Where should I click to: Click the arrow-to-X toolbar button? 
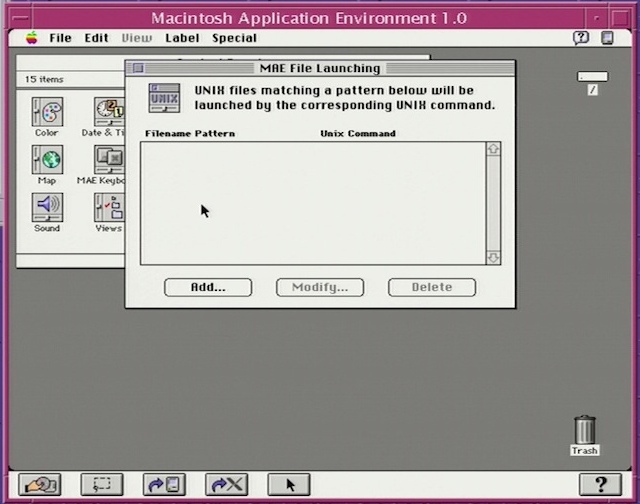click(x=227, y=484)
